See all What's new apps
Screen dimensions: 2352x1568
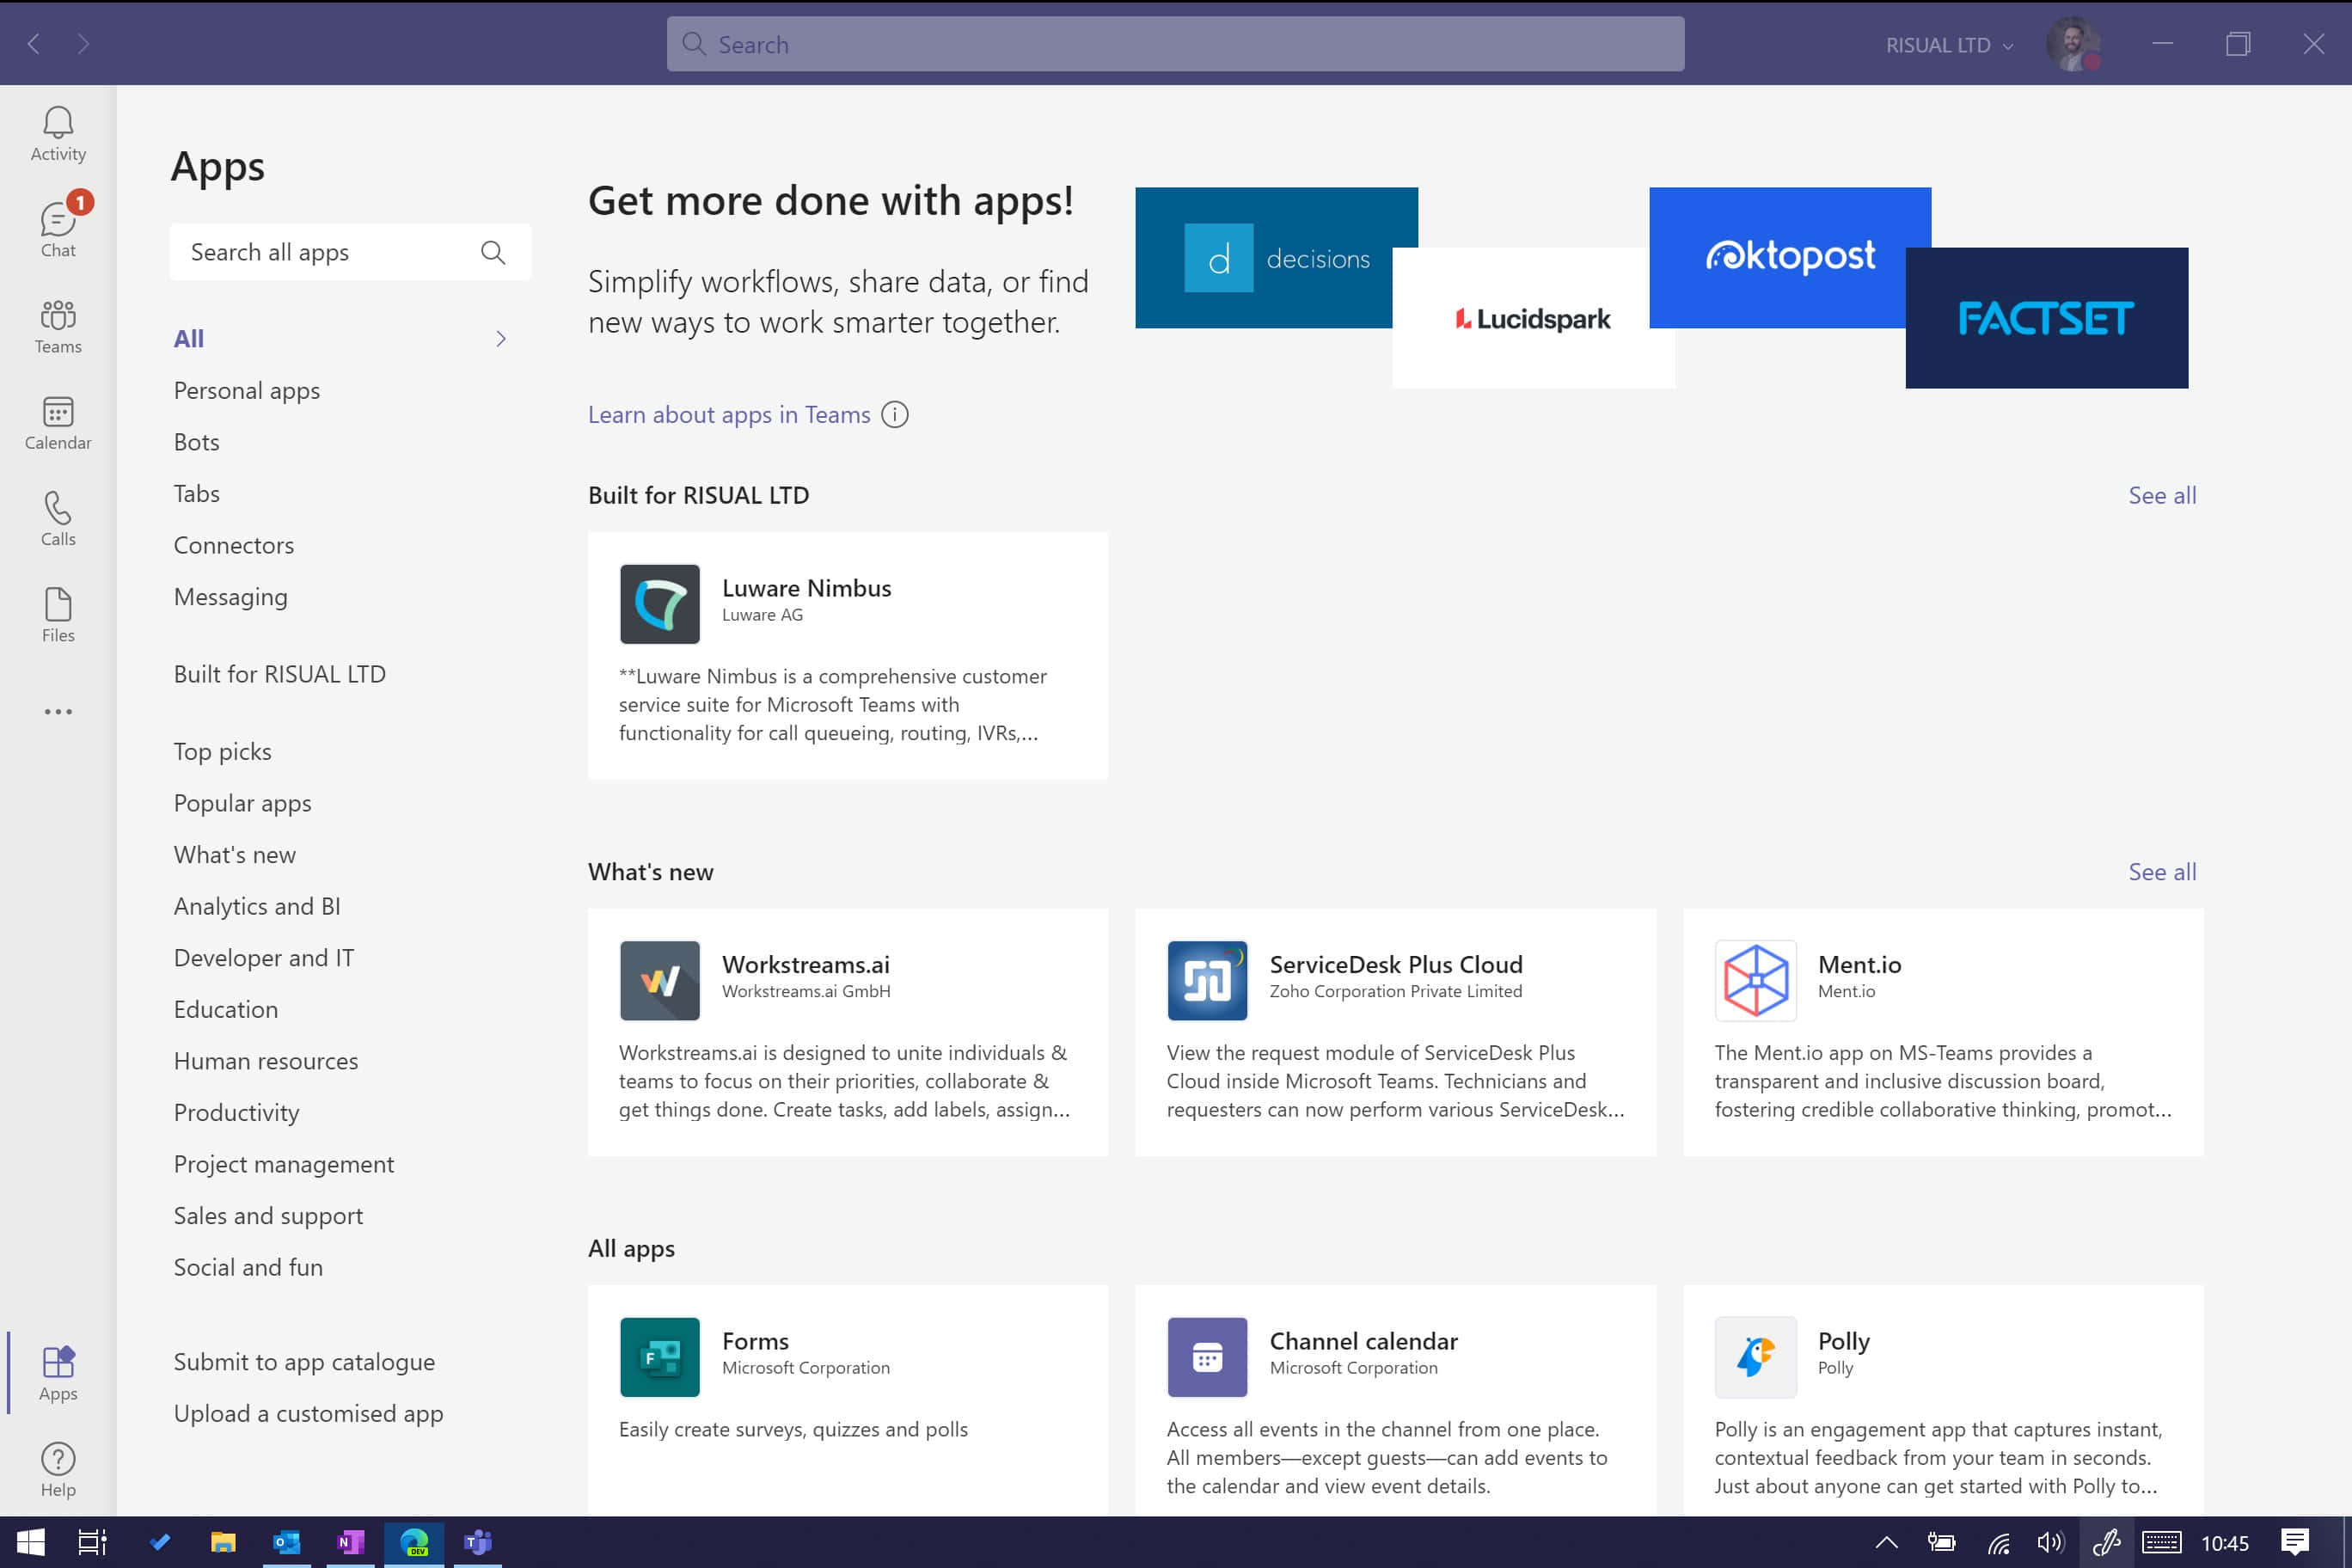tap(2162, 872)
